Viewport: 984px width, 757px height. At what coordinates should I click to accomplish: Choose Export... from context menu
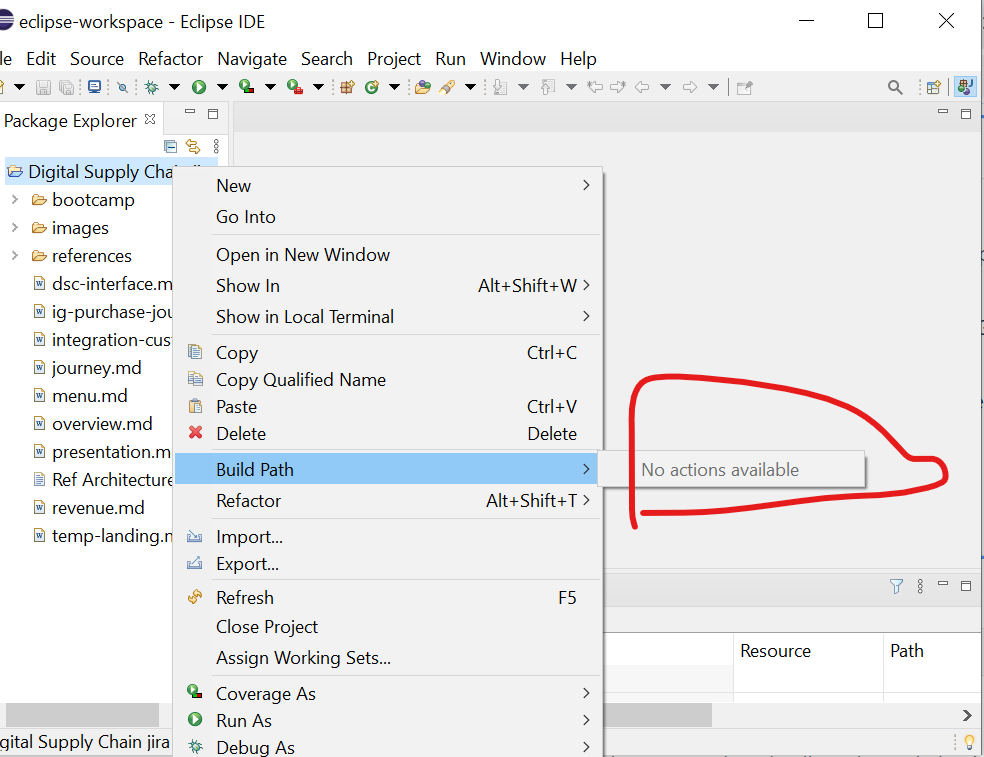[x=388, y=564]
